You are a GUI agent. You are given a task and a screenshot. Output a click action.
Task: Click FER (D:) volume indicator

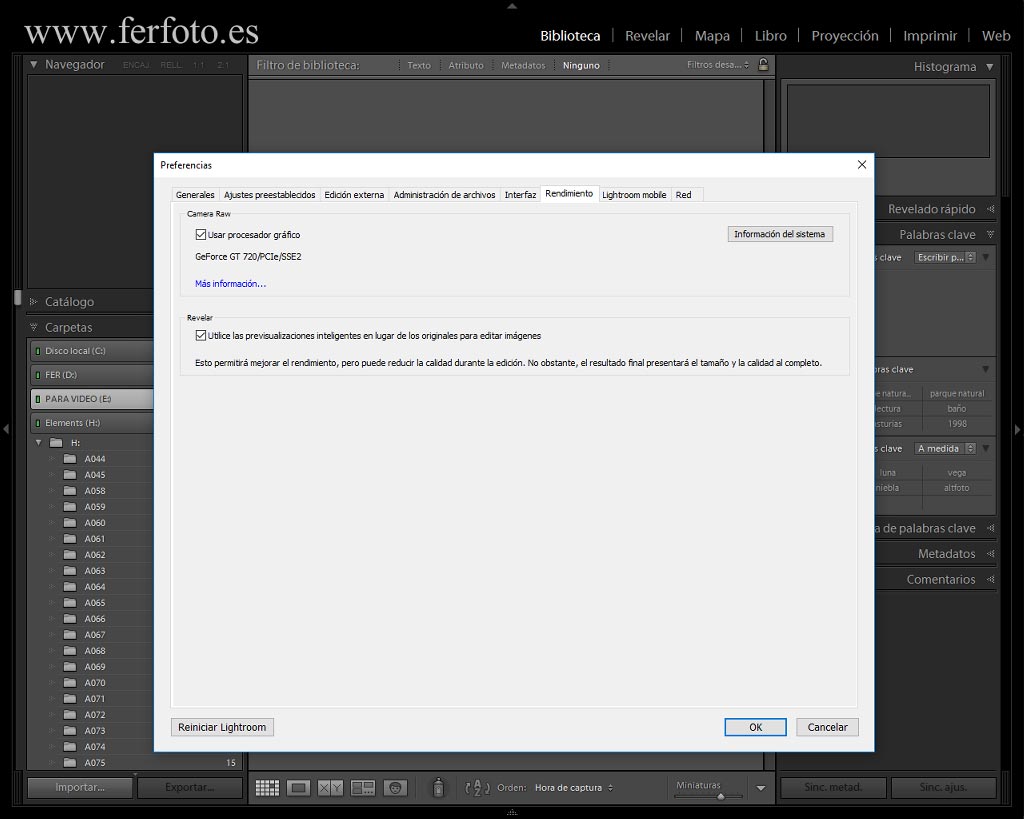click(37, 375)
